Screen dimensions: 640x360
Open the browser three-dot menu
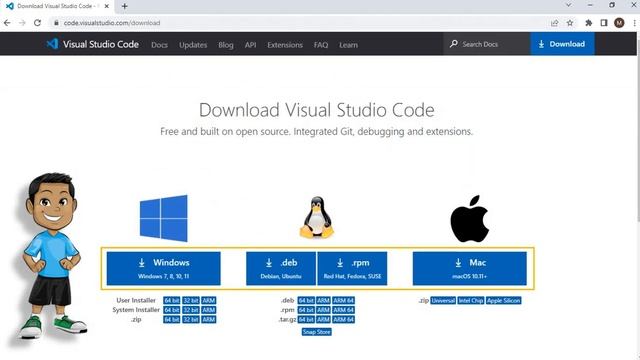tap(635, 23)
